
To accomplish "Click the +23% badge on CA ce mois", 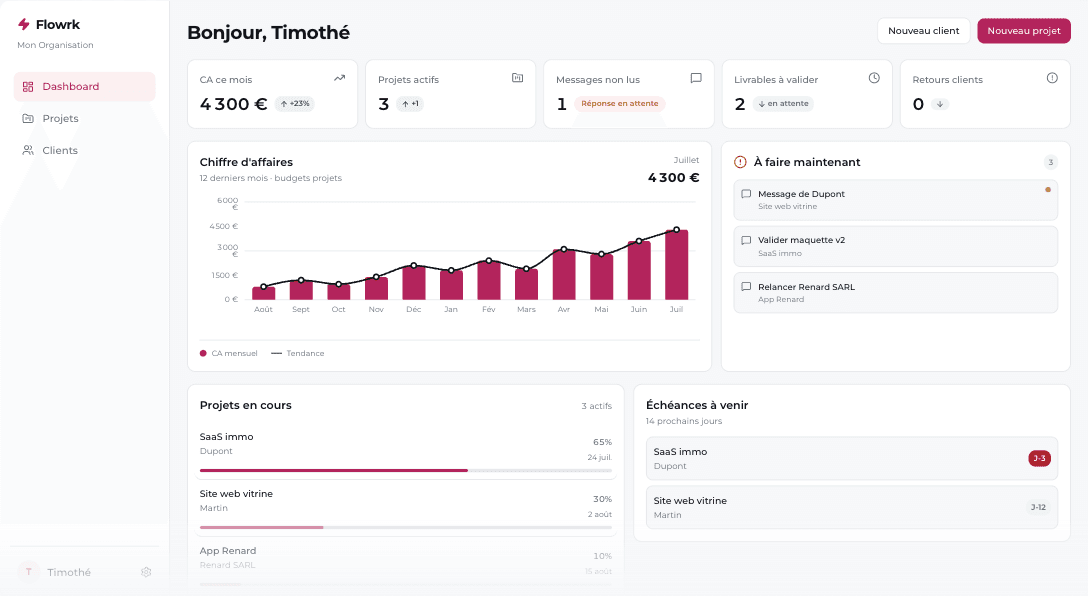I will (295, 104).
